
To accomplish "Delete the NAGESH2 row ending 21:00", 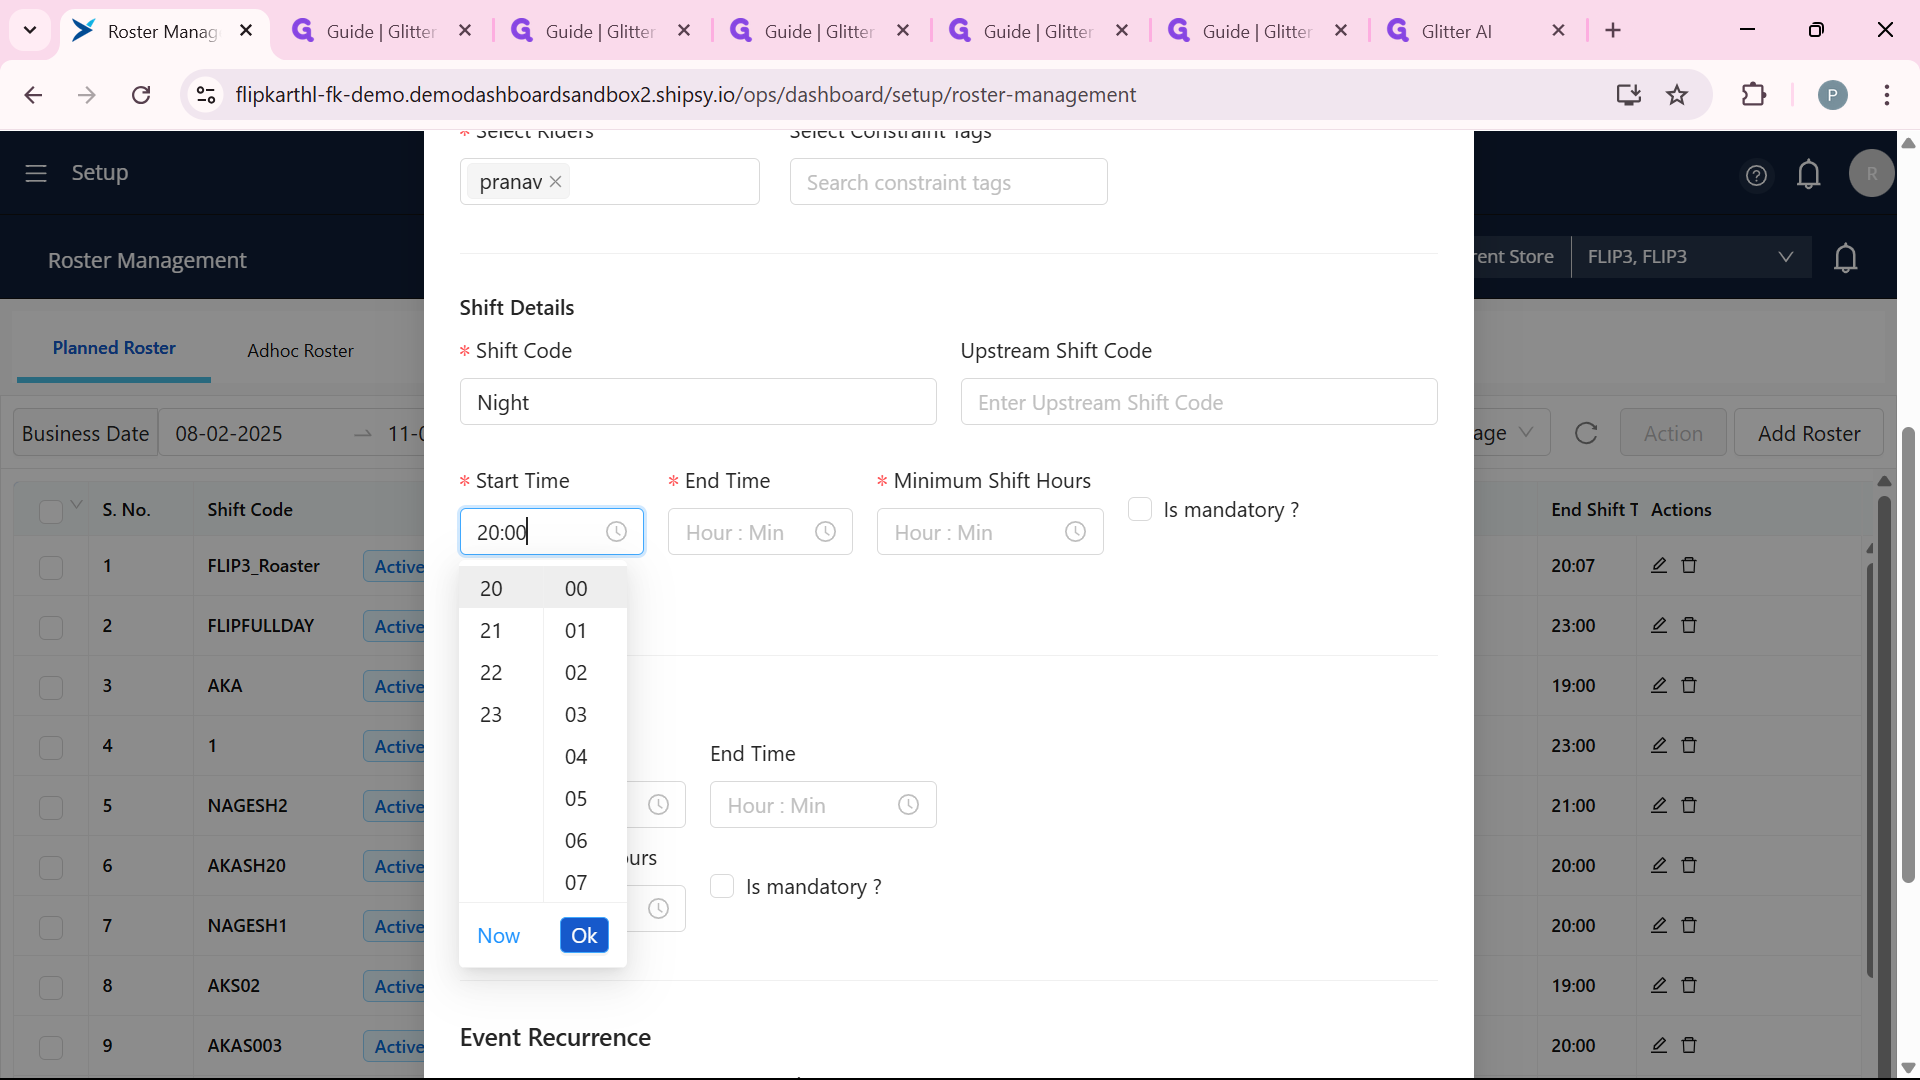I will click(1689, 805).
